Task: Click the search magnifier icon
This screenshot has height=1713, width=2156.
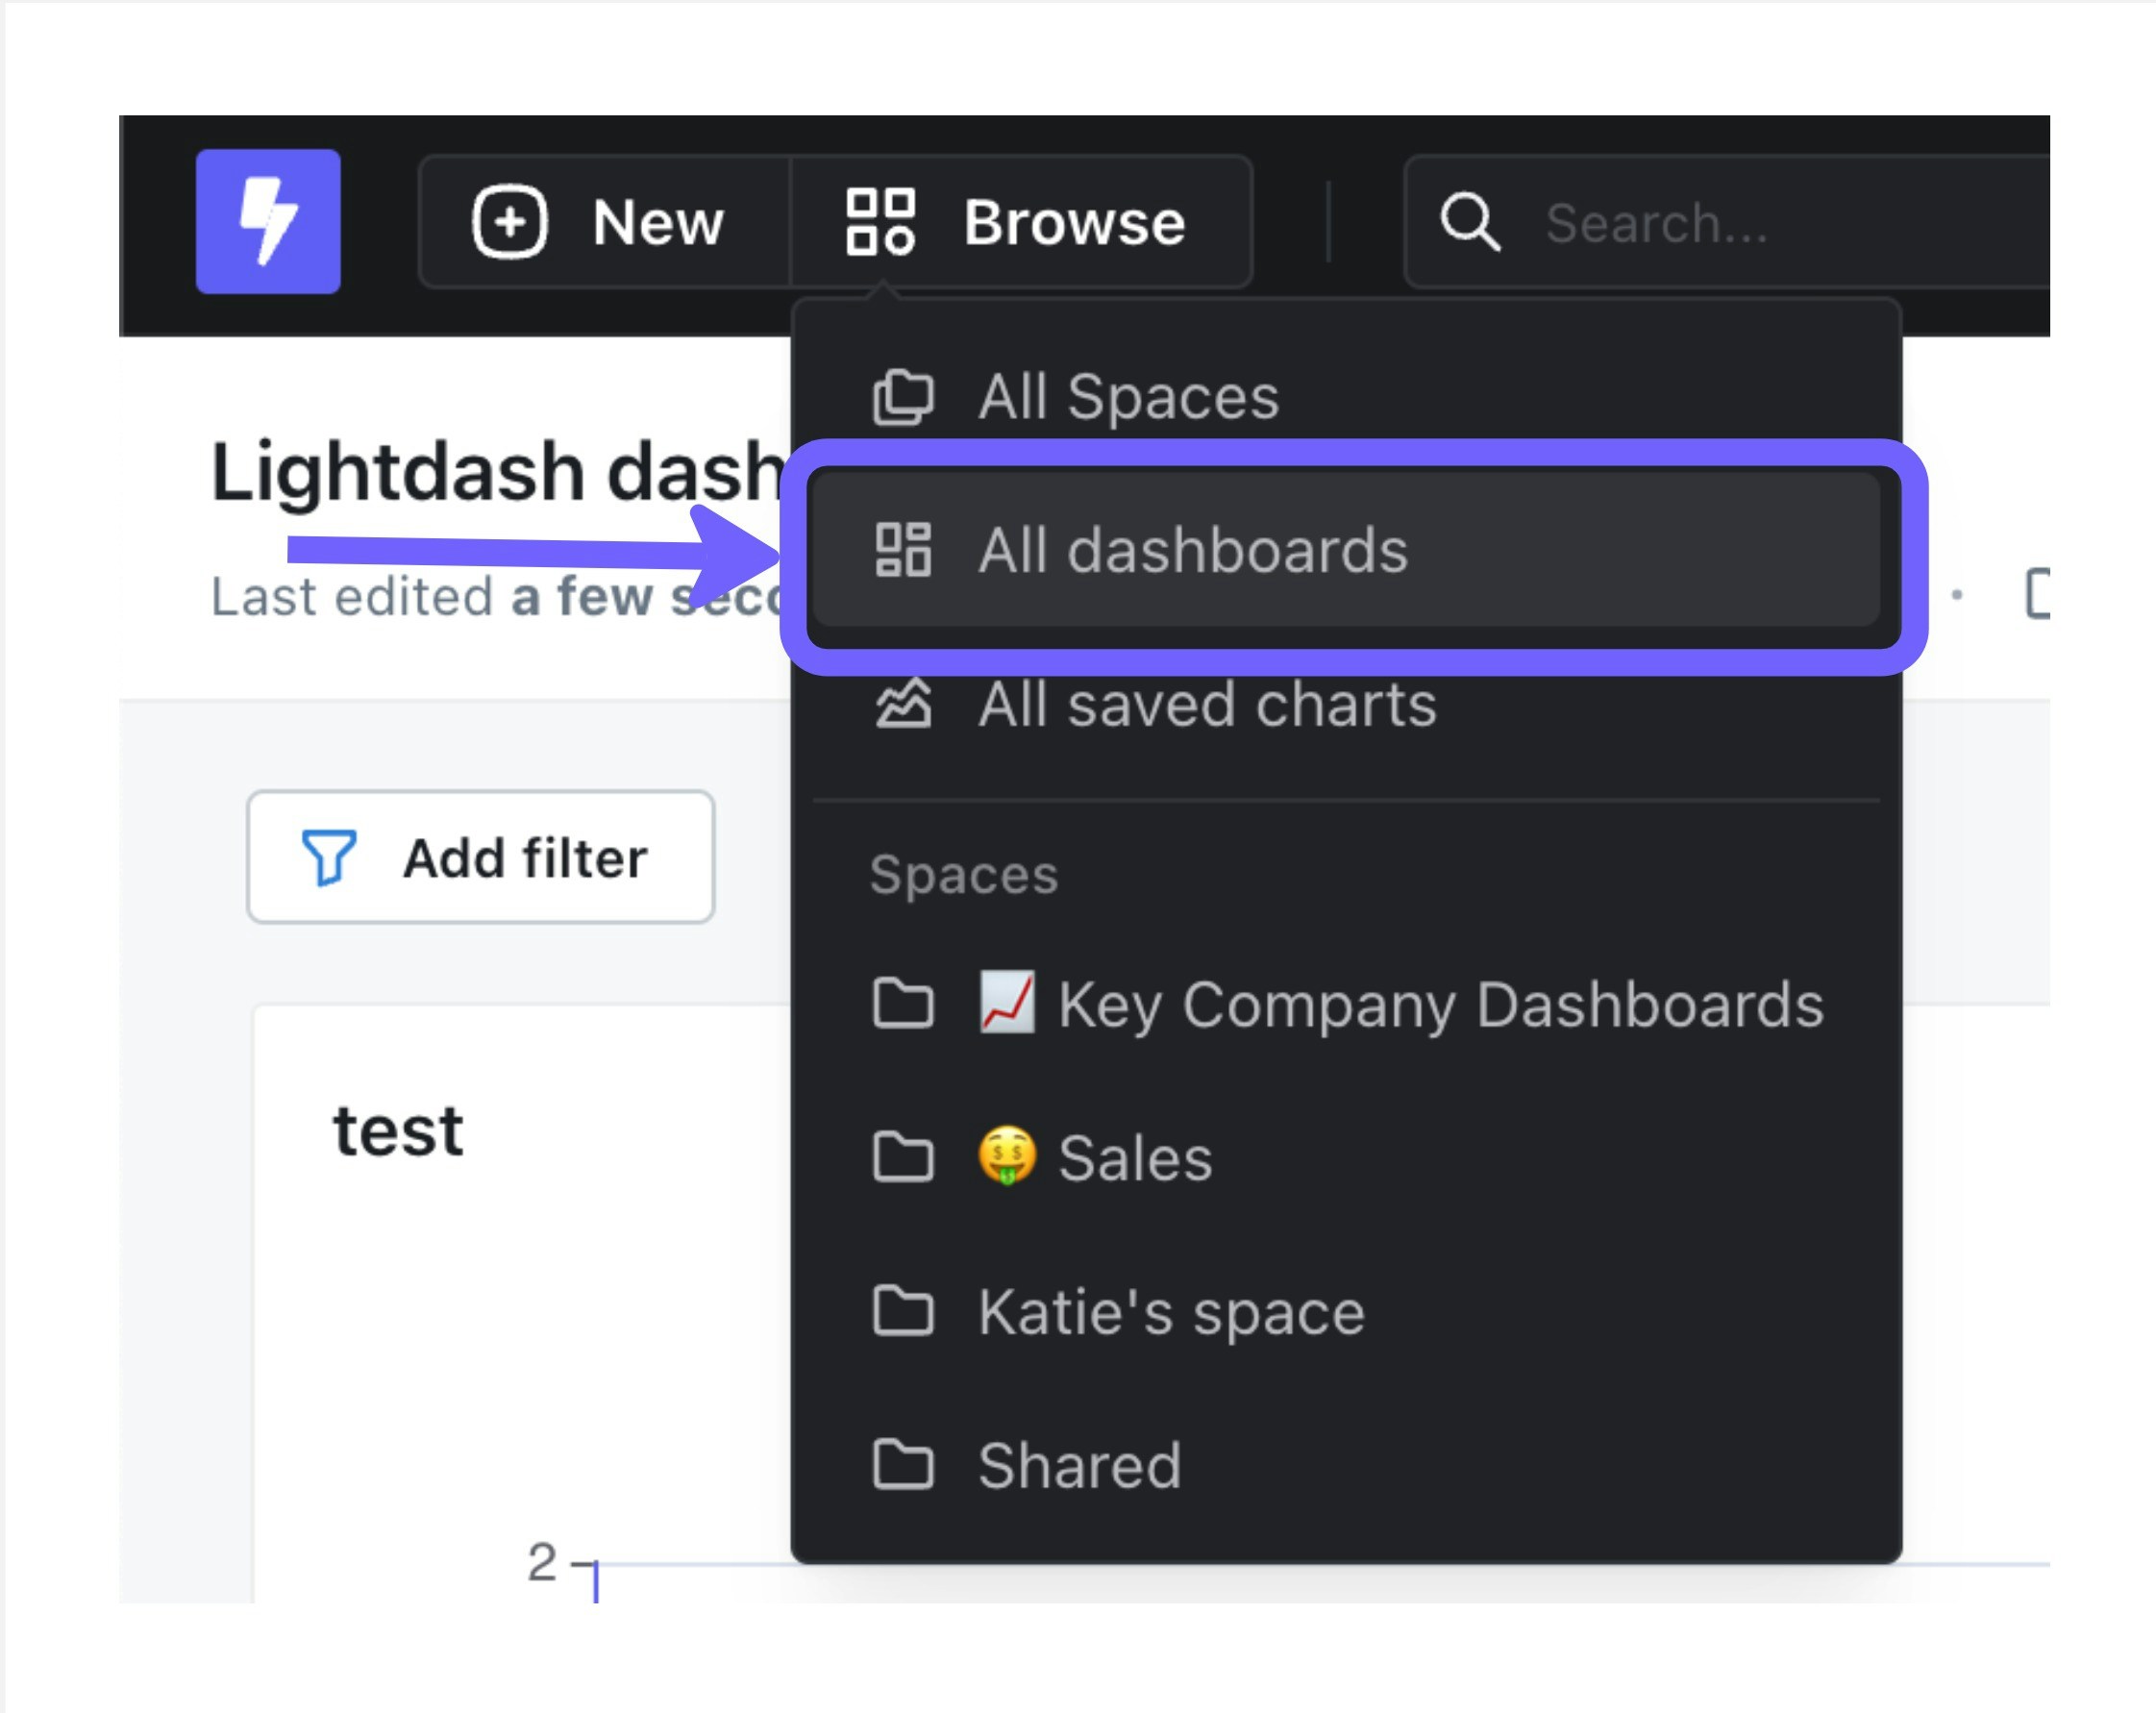Action: point(1469,221)
